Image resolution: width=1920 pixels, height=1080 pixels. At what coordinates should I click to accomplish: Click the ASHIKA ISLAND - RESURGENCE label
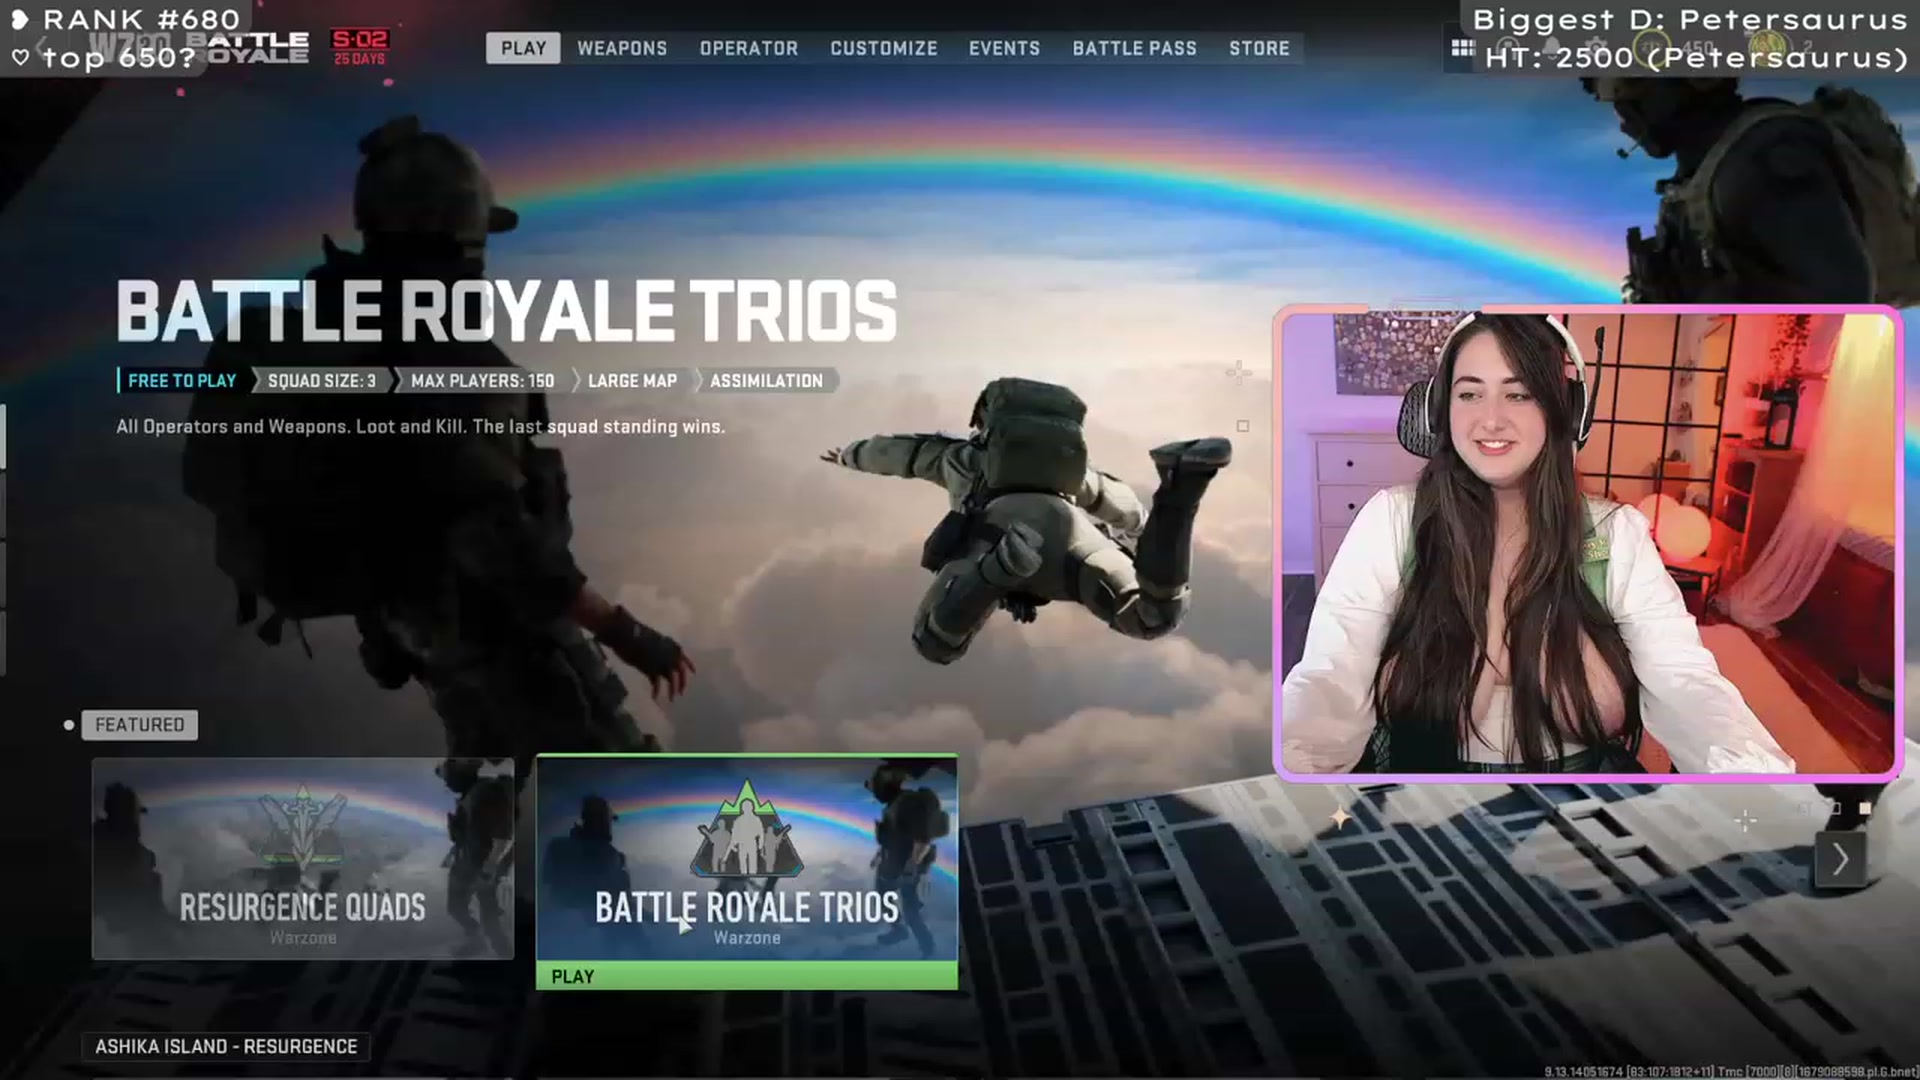(226, 1046)
